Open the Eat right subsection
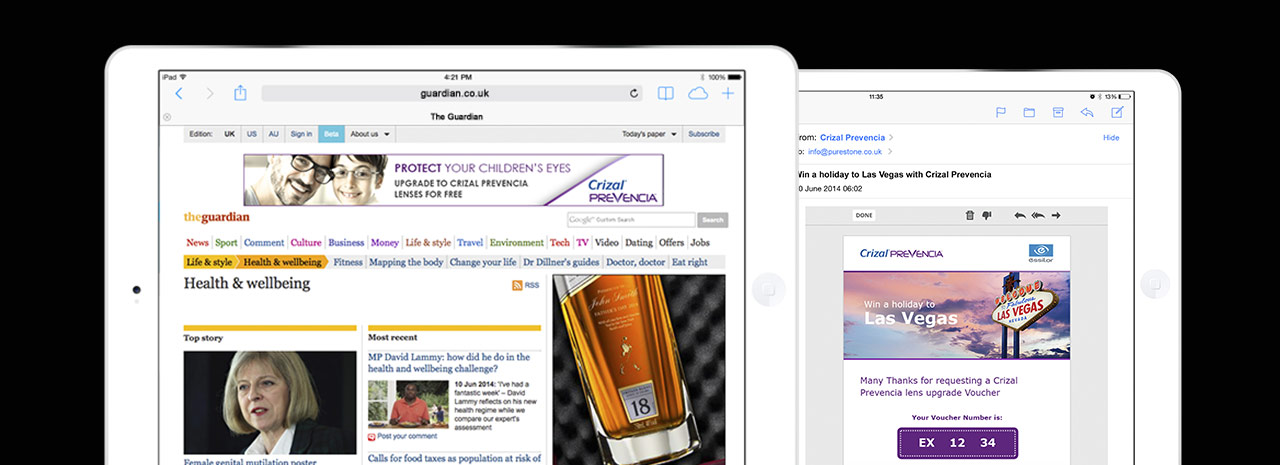 (x=689, y=262)
